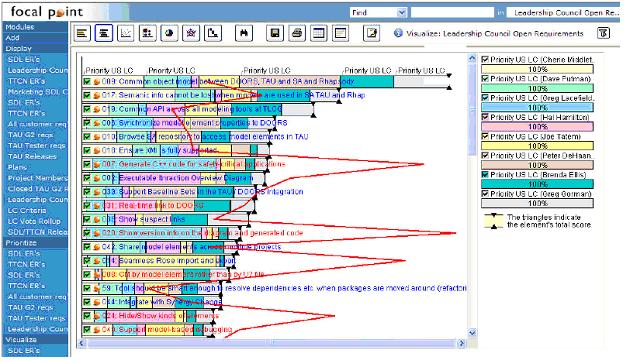
Task: Open Leadership Council Open Re... module dropdown
Action: point(566,13)
